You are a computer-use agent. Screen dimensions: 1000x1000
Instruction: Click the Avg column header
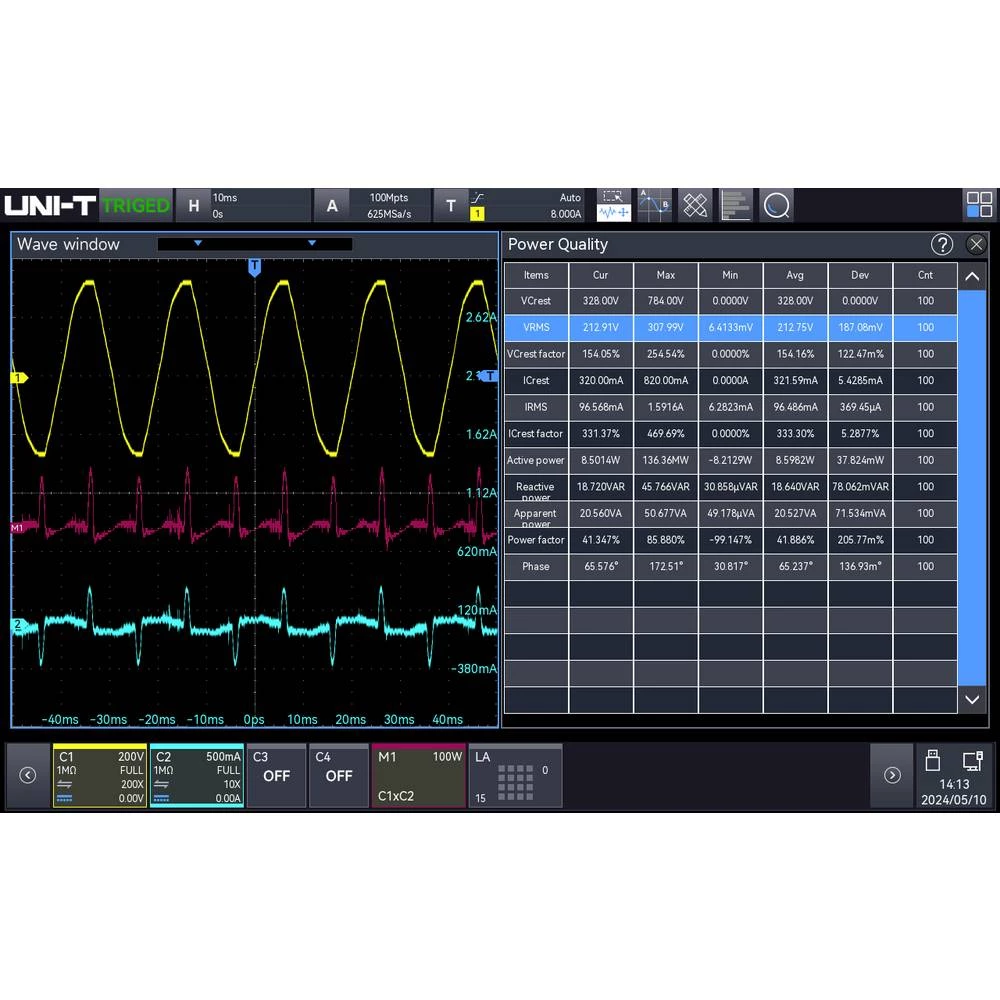[x=795, y=275]
